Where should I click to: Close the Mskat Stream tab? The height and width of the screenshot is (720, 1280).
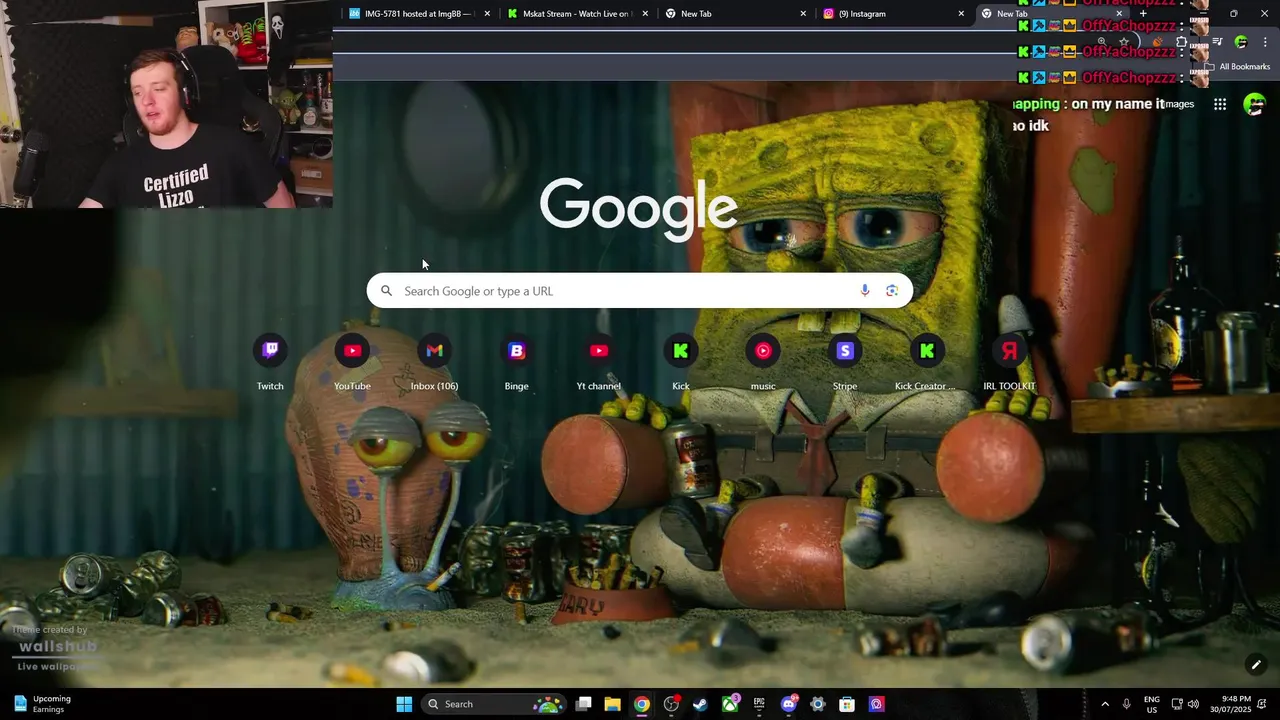click(645, 14)
